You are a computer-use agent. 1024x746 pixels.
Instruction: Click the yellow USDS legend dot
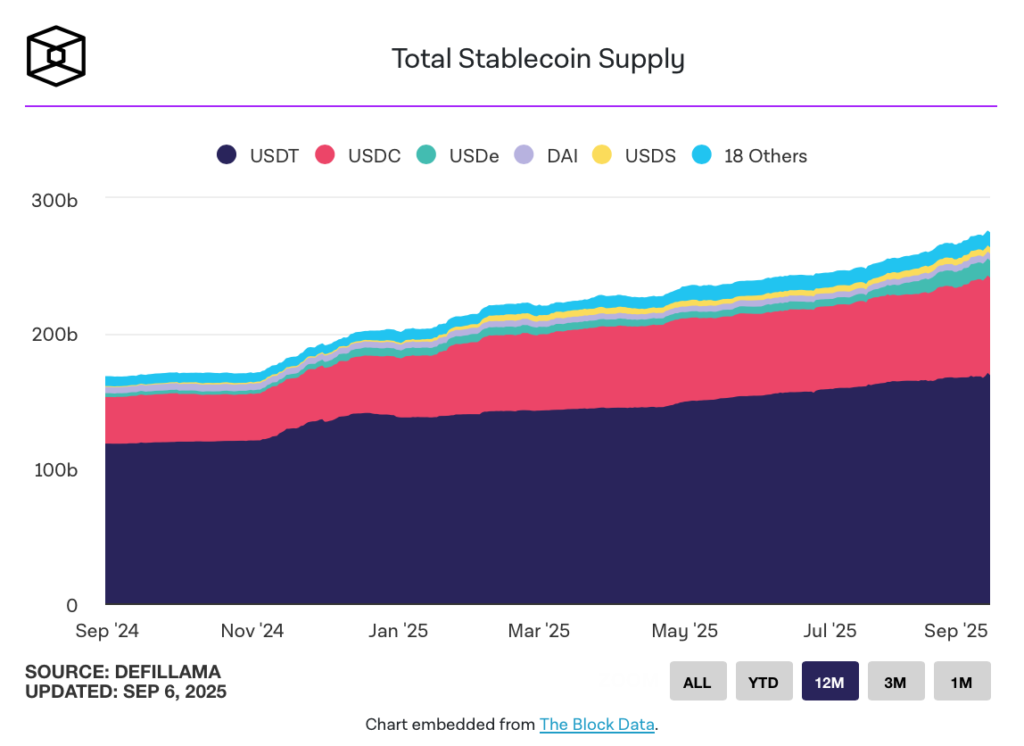(x=601, y=155)
